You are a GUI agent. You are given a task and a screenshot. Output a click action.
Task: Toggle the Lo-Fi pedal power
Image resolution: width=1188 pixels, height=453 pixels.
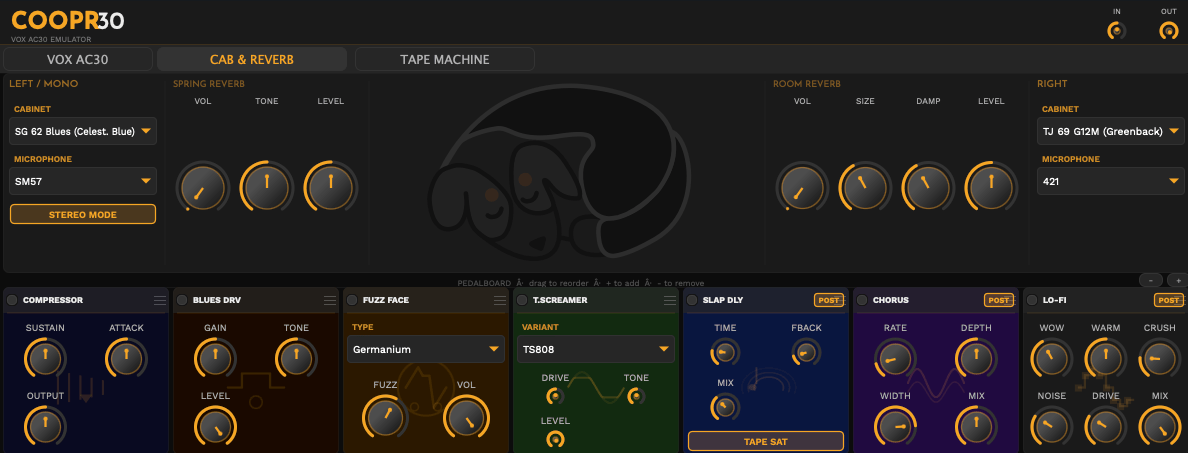(x=1030, y=301)
